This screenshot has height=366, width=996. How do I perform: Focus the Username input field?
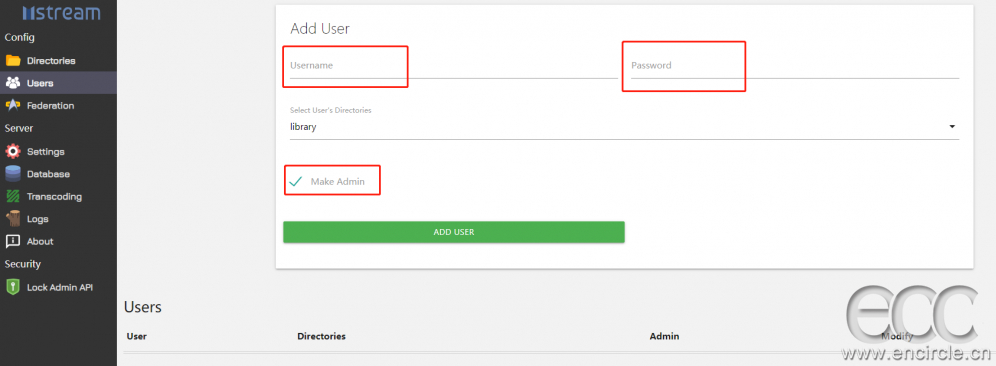click(x=454, y=65)
